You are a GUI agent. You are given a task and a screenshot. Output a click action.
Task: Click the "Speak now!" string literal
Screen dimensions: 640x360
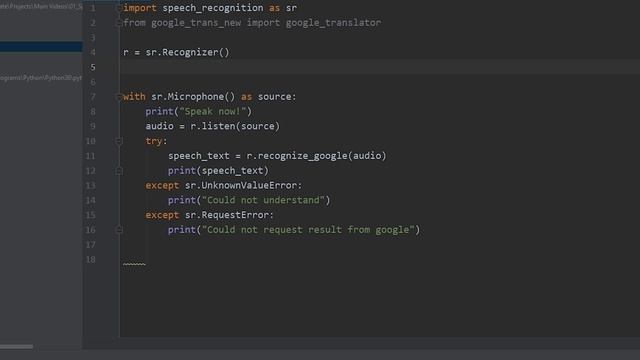click(x=213, y=111)
